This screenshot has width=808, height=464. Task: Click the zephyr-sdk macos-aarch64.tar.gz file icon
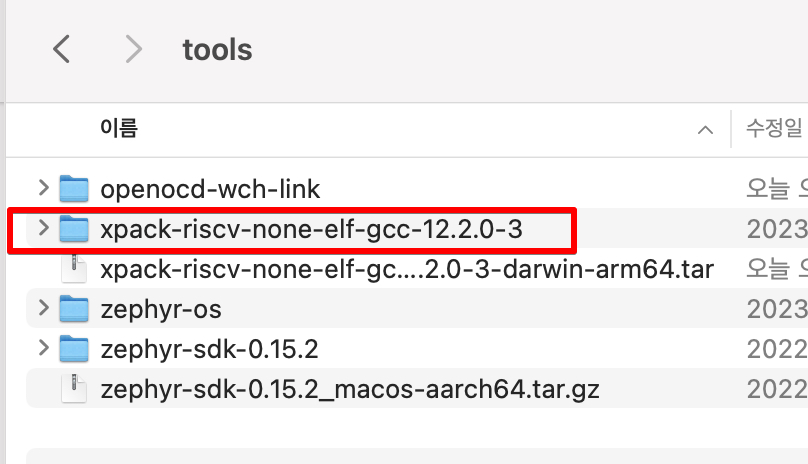74,388
